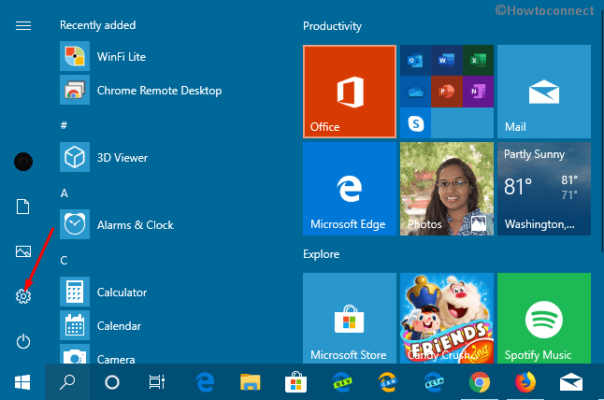Open Candy Crush Friends tile

(x=447, y=318)
